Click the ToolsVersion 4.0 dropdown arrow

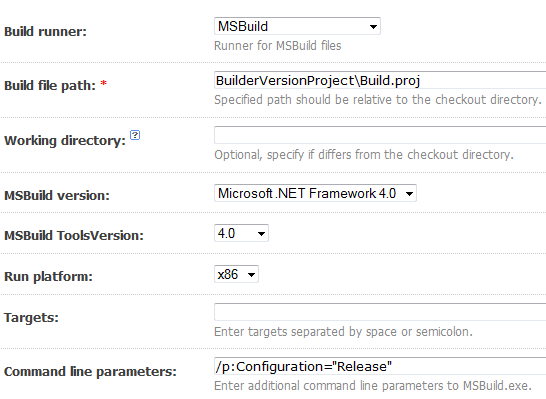(261, 234)
